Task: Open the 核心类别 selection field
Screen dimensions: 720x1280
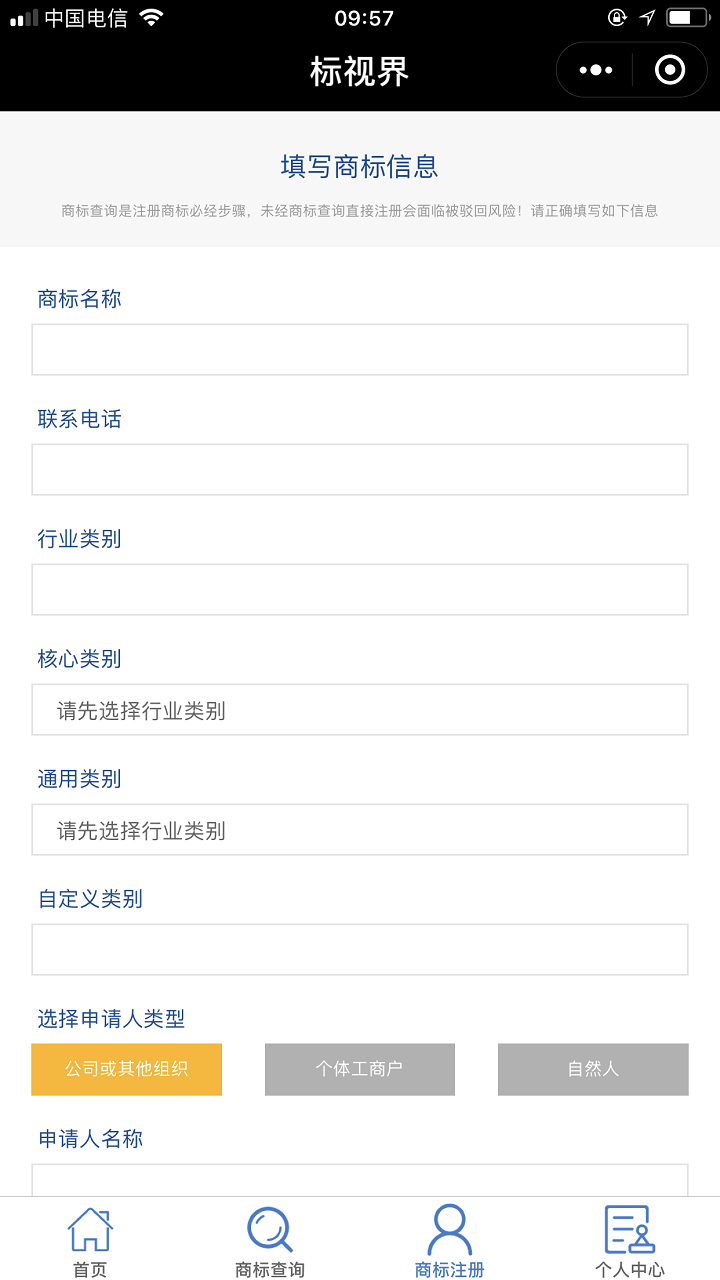Action: tap(360, 710)
